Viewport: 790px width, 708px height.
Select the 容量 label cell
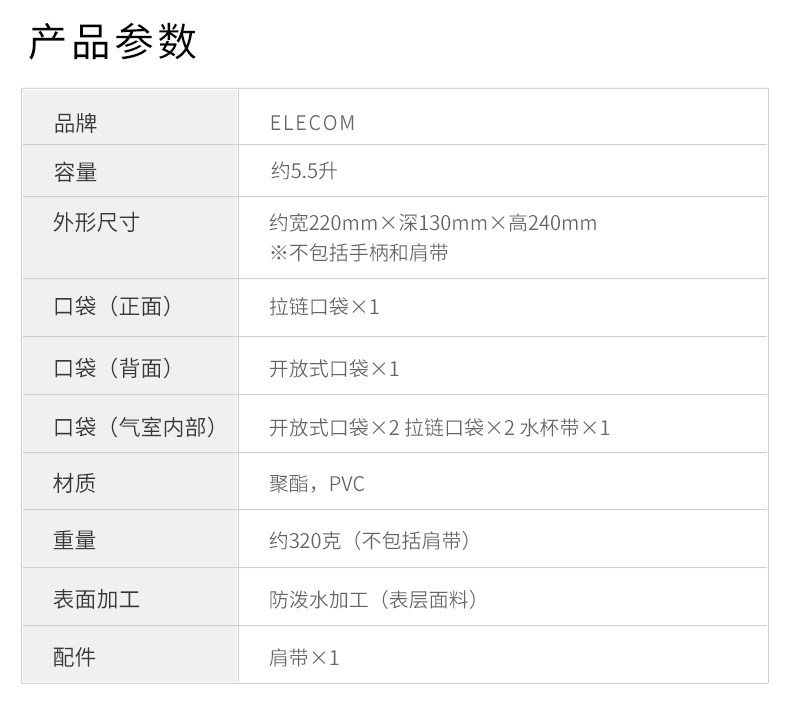[75, 172]
